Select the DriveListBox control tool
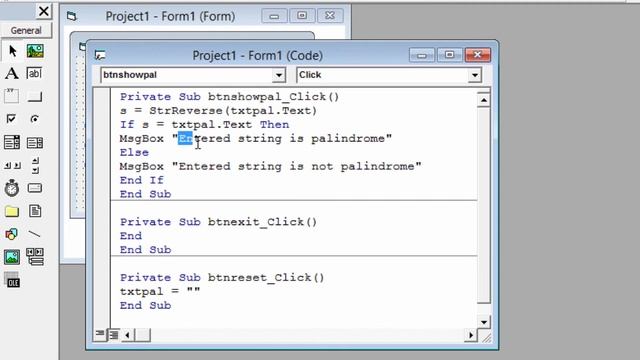Screen dimensions: 640x360 click(x=35, y=188)
